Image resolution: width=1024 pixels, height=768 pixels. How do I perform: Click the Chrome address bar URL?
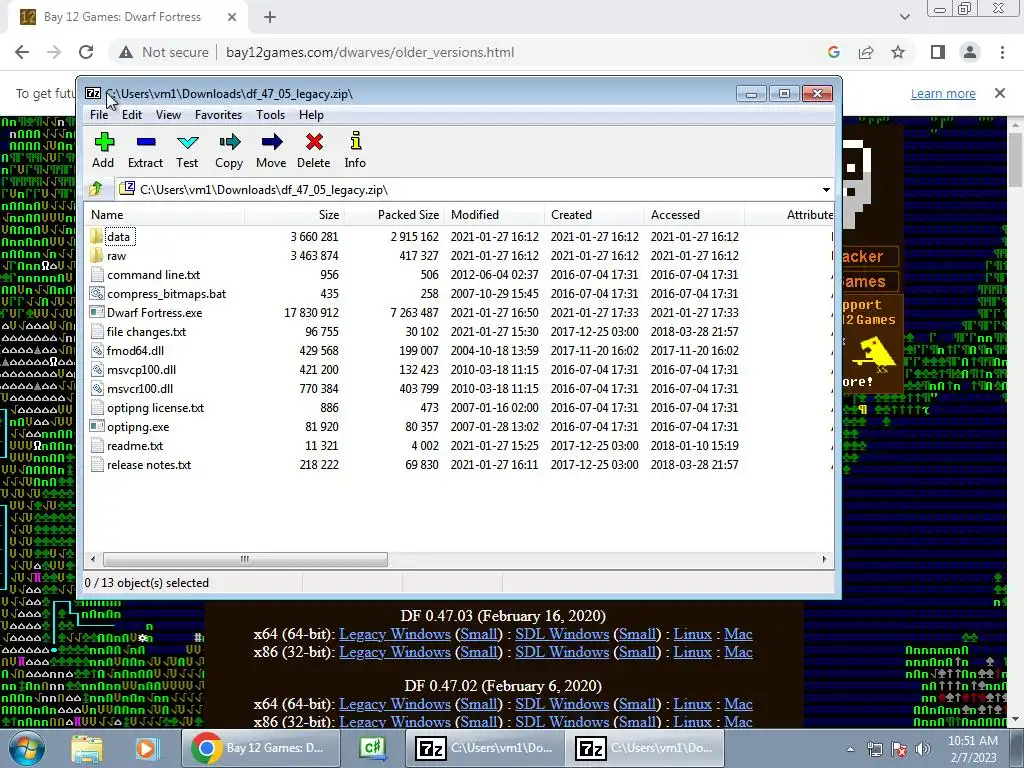pos(370,52)
